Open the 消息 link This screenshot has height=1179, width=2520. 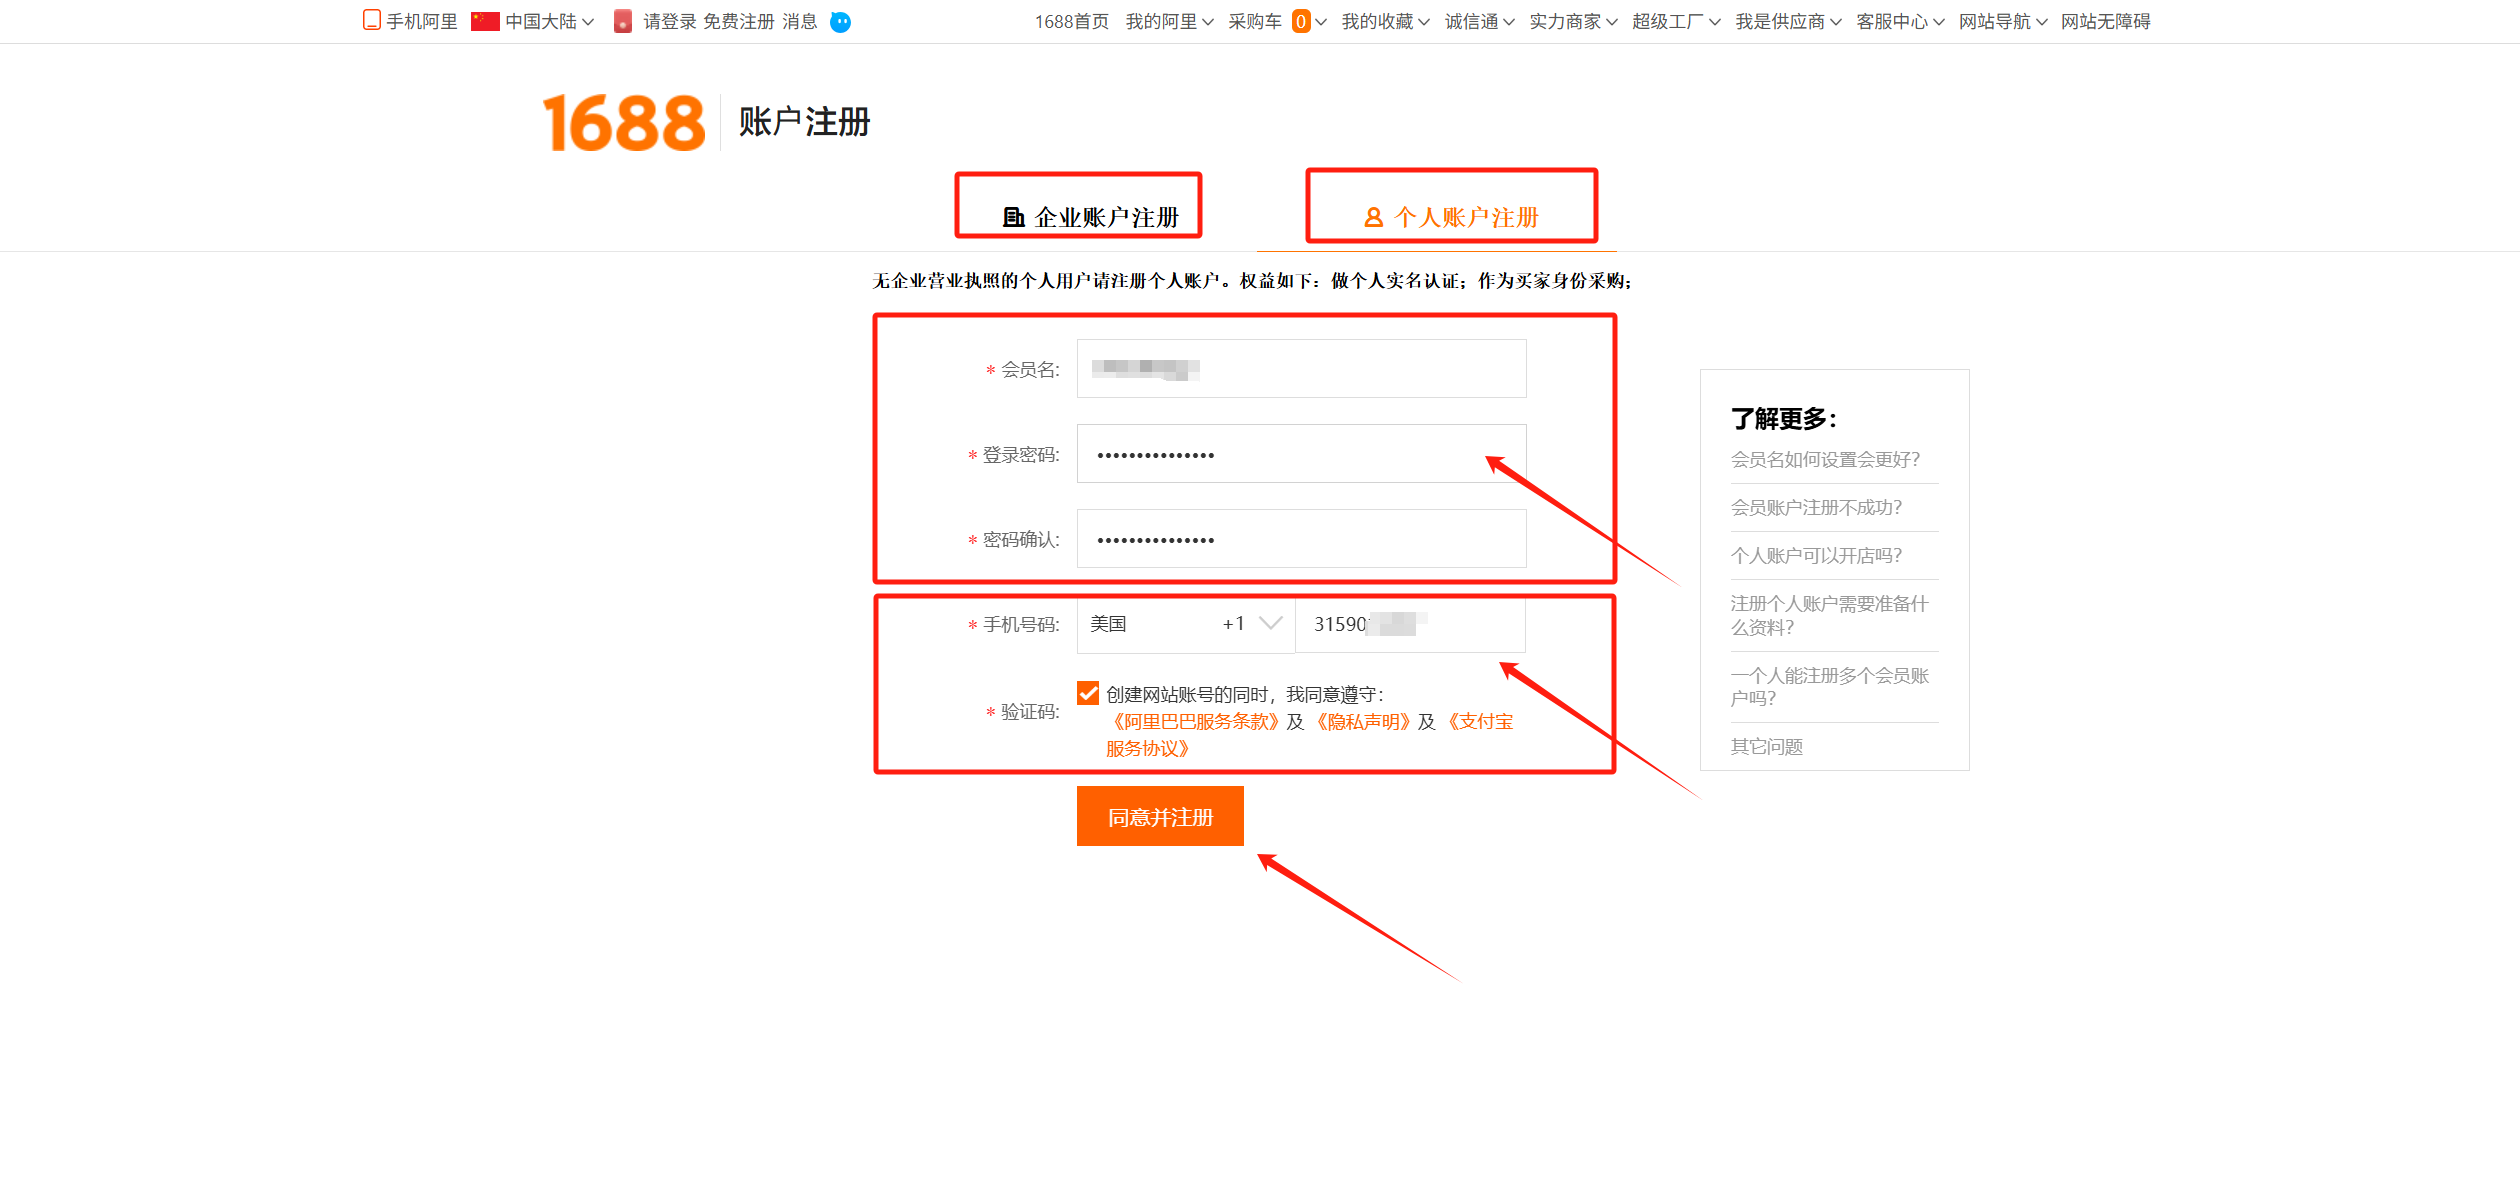tap(799, 21)
